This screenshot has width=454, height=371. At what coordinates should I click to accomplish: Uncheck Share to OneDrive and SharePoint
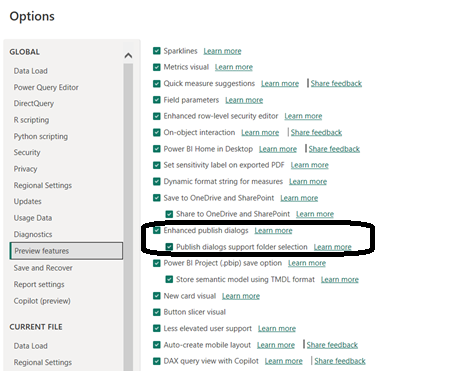(169, 214)
